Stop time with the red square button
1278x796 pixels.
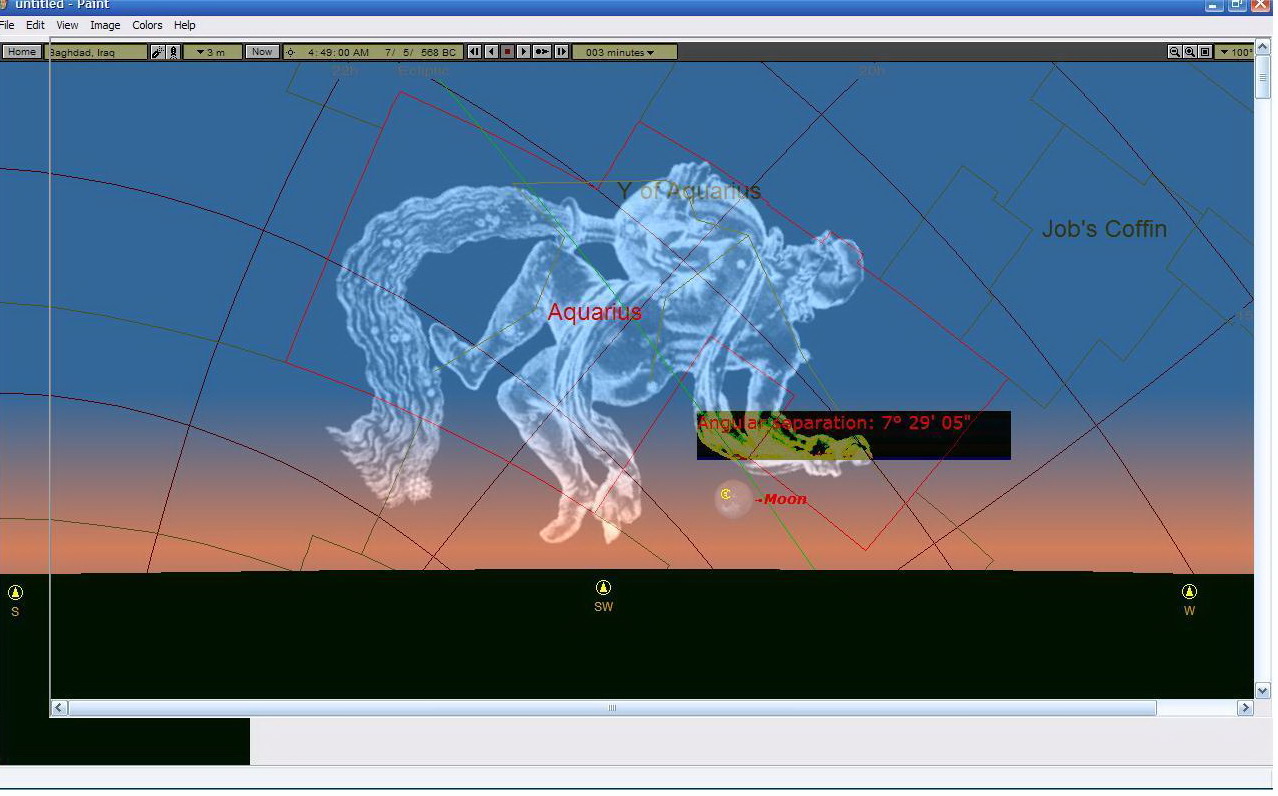(507, 52)
